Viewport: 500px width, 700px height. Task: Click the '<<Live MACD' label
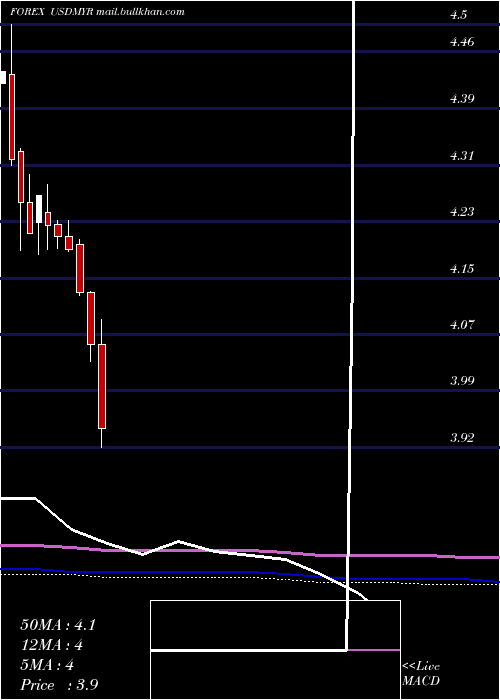(x=421, y=674)
